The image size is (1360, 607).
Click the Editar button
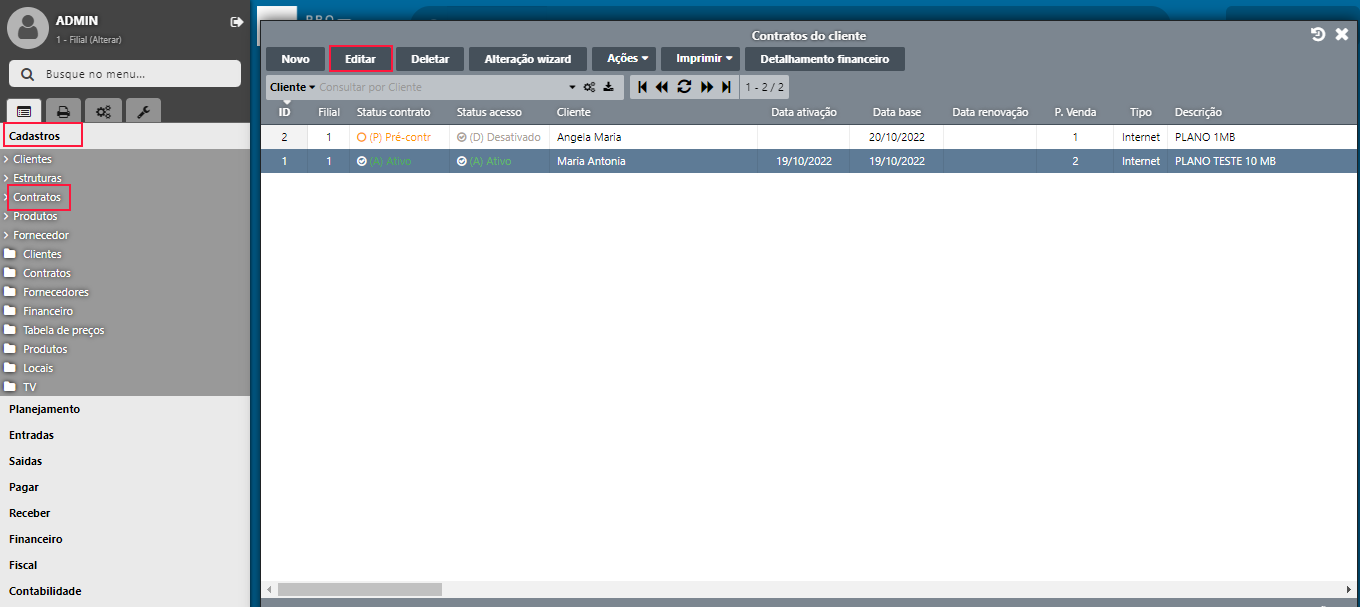[x=360, y=59]
